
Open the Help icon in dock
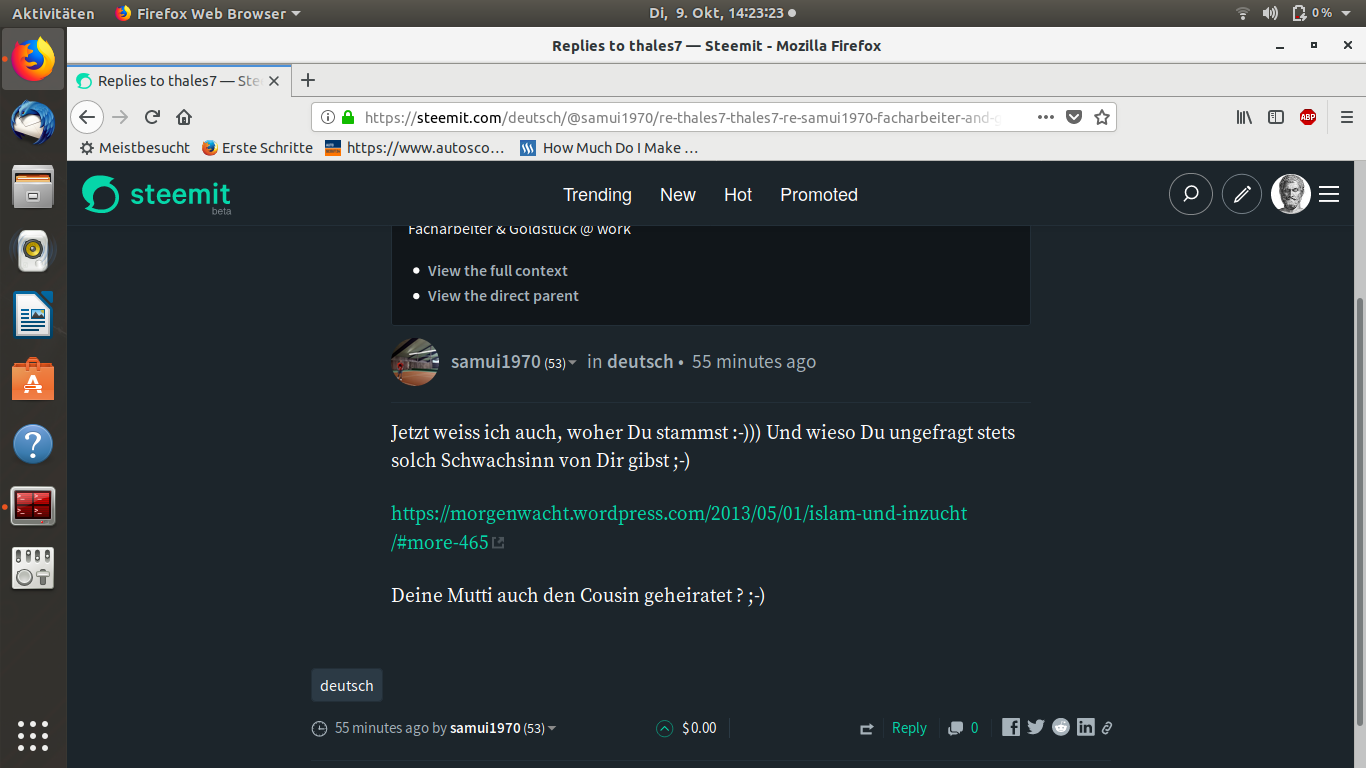(x=33, y=444)
